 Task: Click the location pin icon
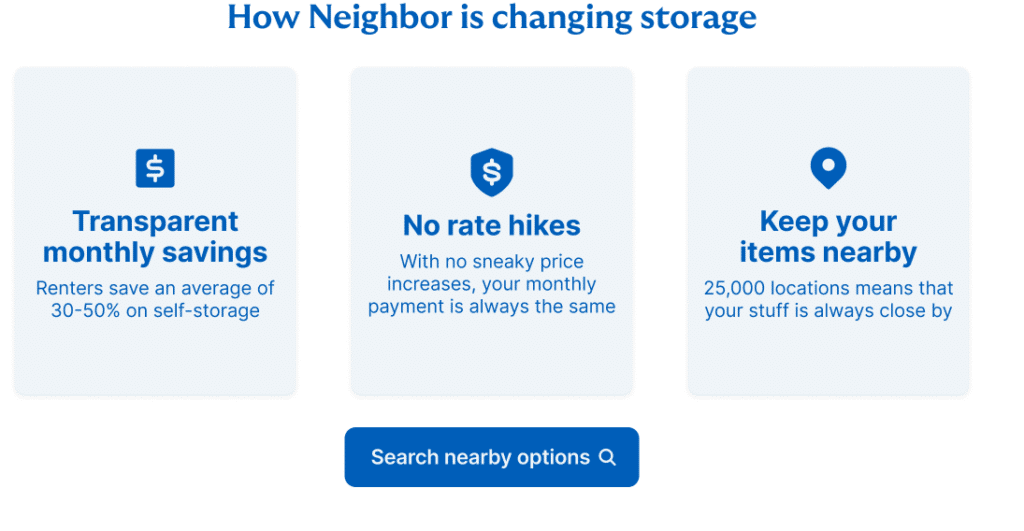coord(827,168)
